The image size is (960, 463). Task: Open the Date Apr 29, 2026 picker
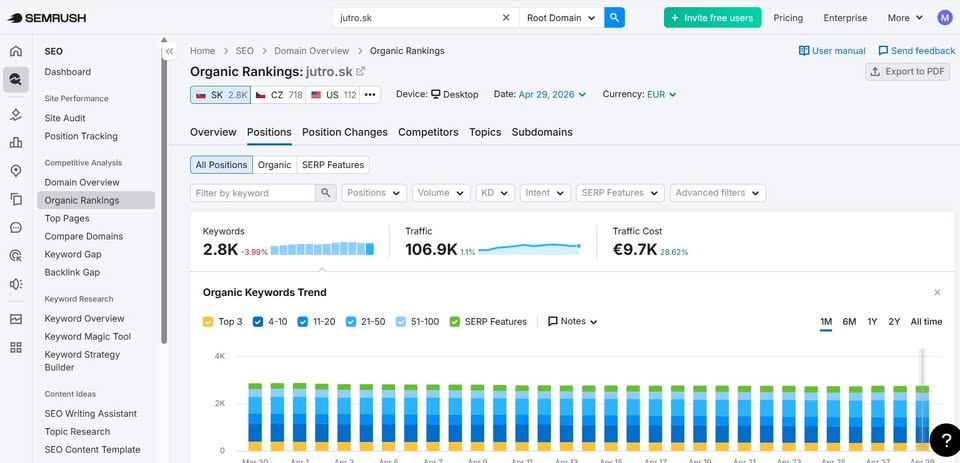tap(552, 94)
